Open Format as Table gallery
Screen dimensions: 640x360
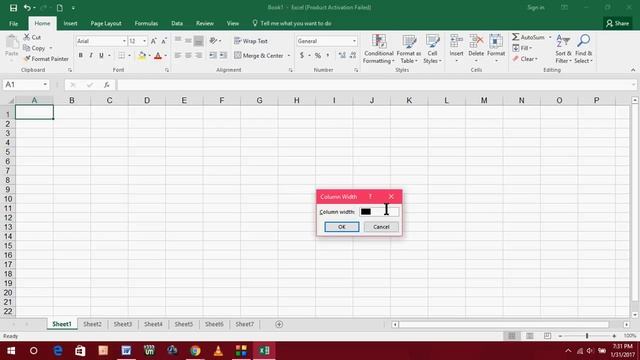(x=409, y=49)
